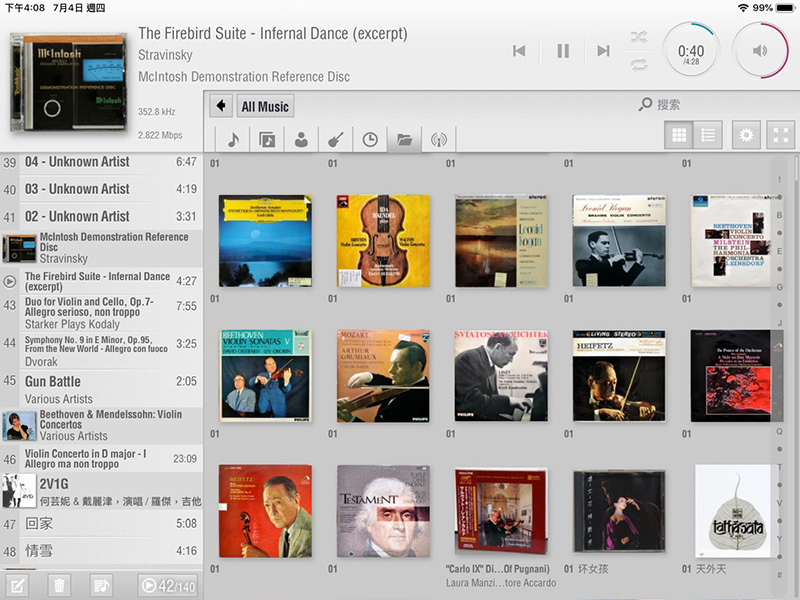Select track 41 '02 - Unknown Artist'
The width and height of the screenshot is (800, 600).
tap(101, 216)
